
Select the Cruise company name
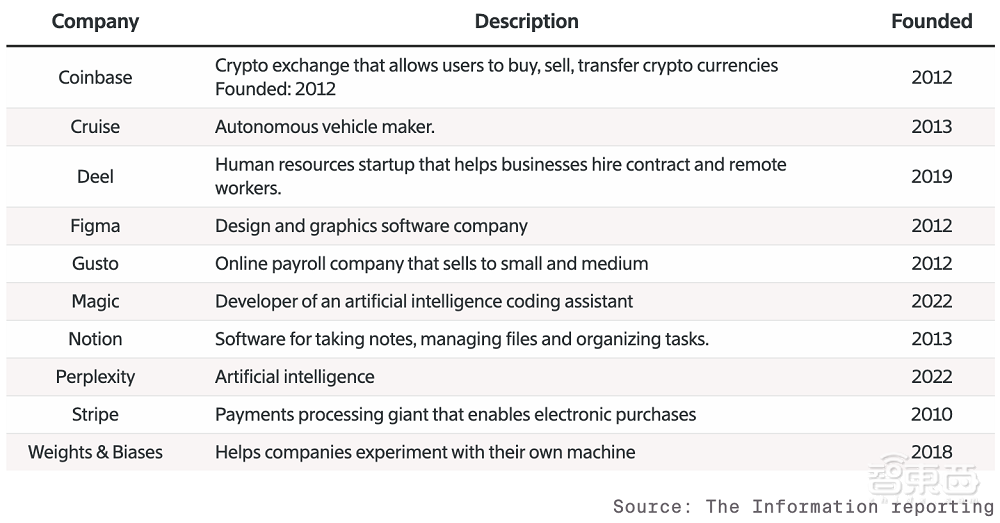tap(95, 127)
